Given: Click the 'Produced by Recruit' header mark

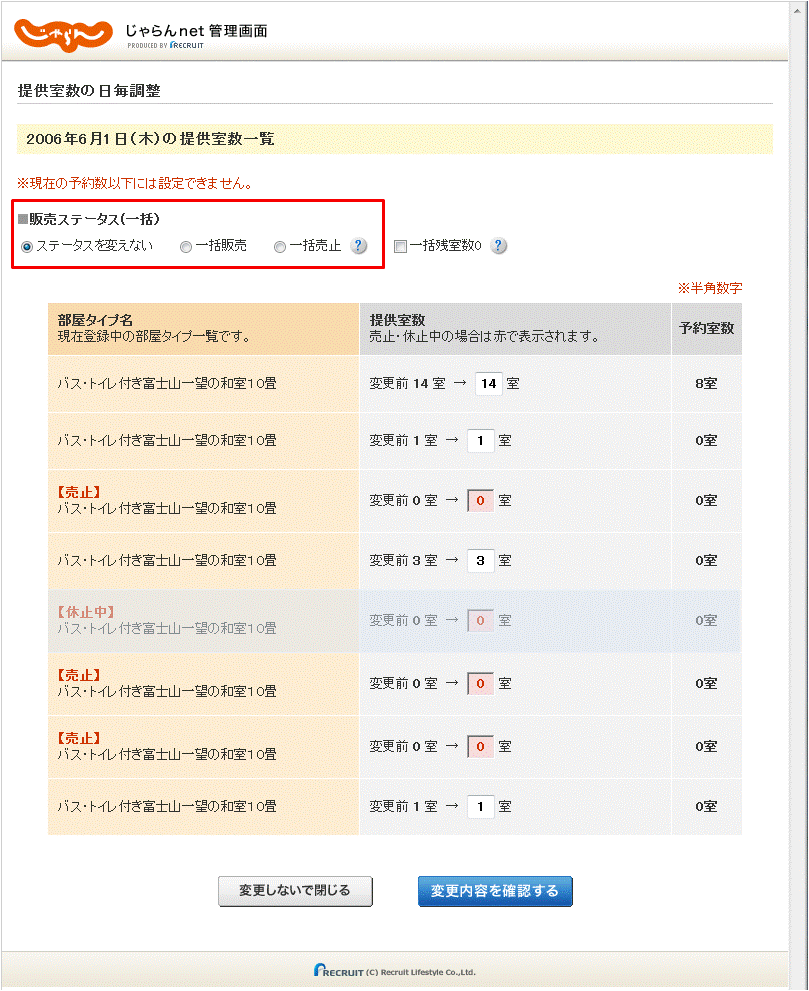Looking at the screenshot, I should 166,46.
